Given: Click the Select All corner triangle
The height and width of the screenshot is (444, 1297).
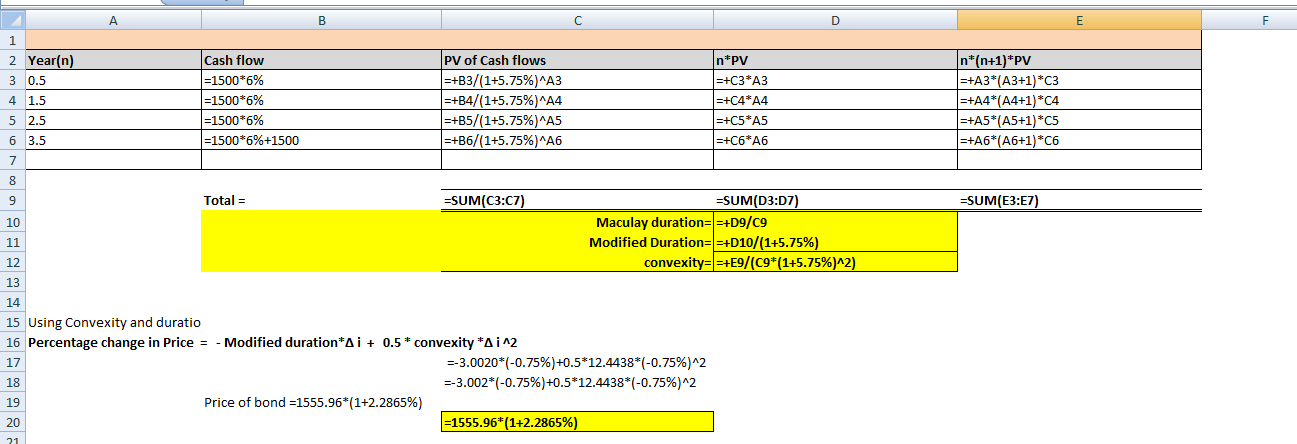Looking at the screenshot, I should [13, 19].
